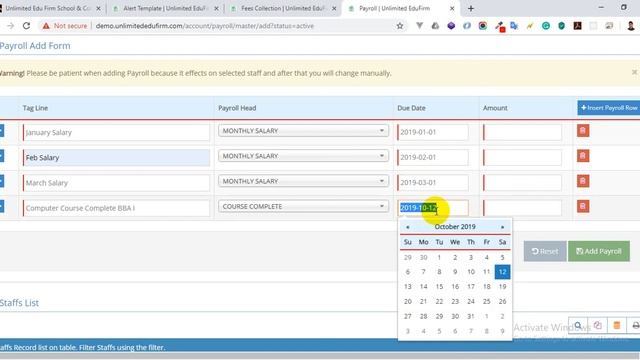Viewport: 640px width, 360px height.
Task: Click the Computer Course Complete BBA I field
Action: [116, 208]
